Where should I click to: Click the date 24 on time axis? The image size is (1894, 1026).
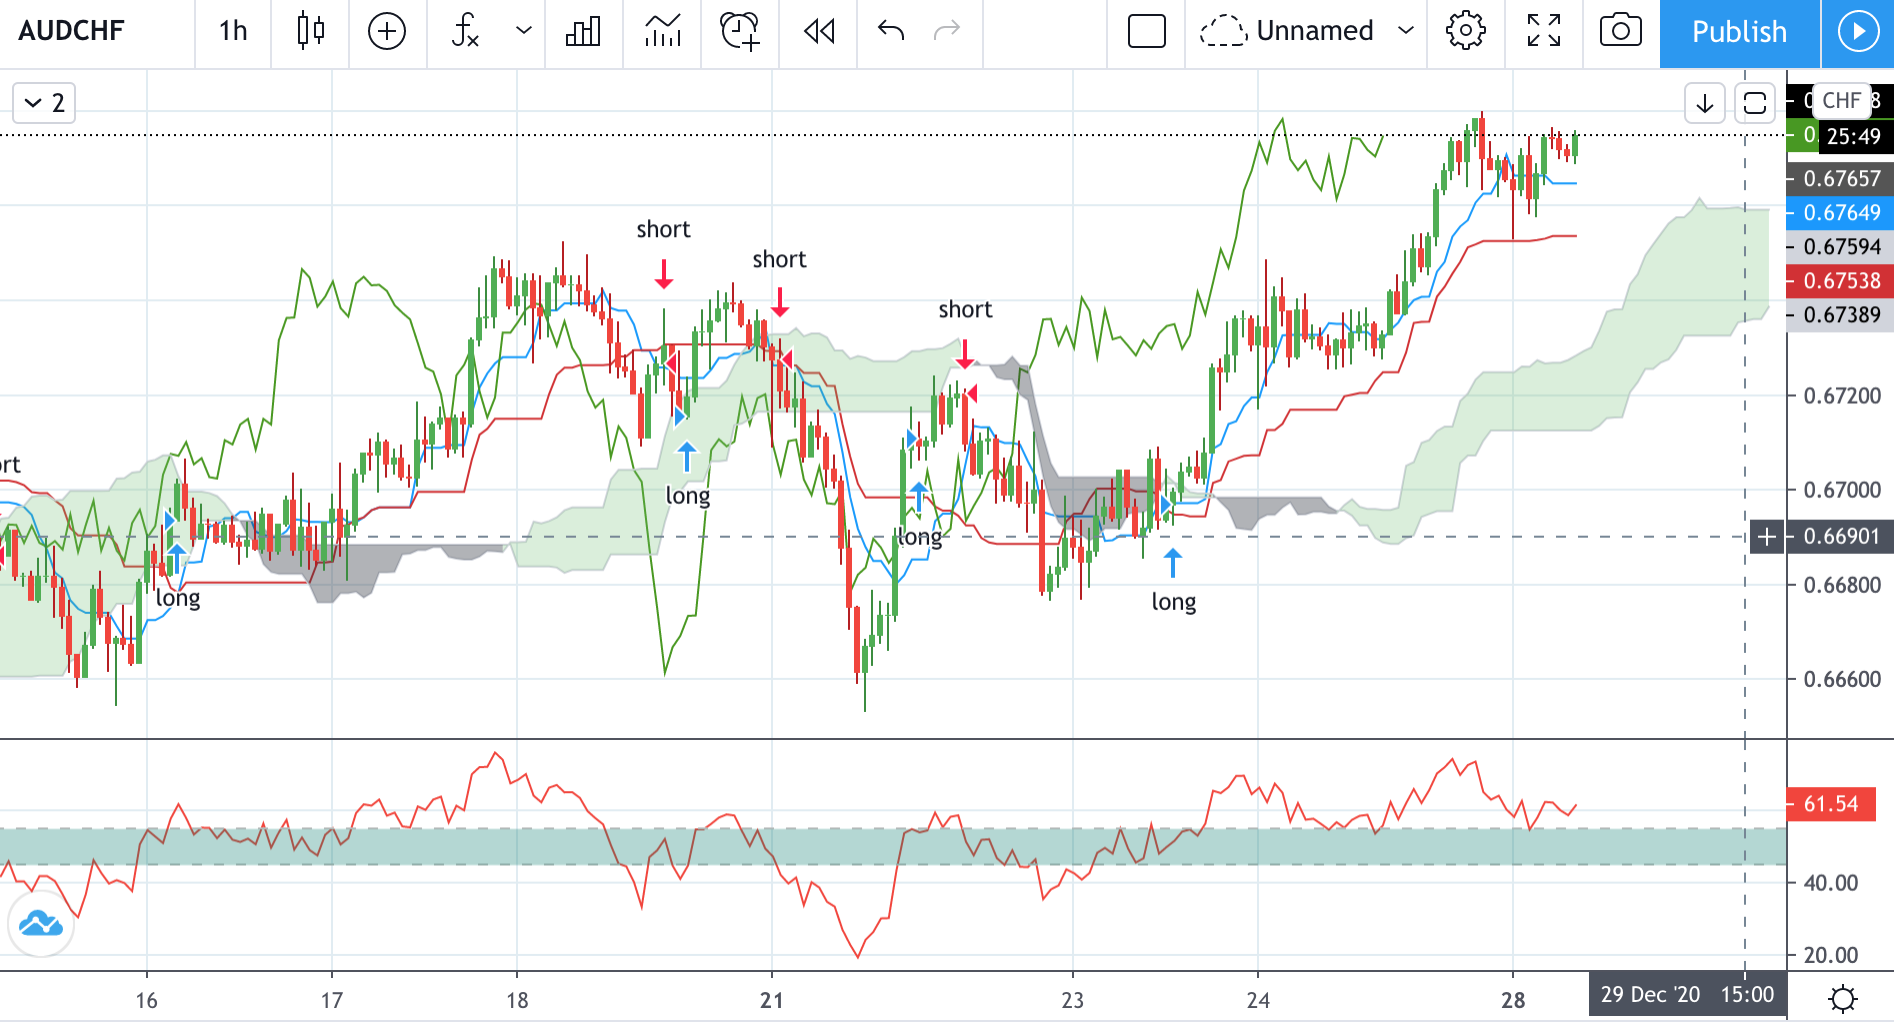click(1258, 1000)
